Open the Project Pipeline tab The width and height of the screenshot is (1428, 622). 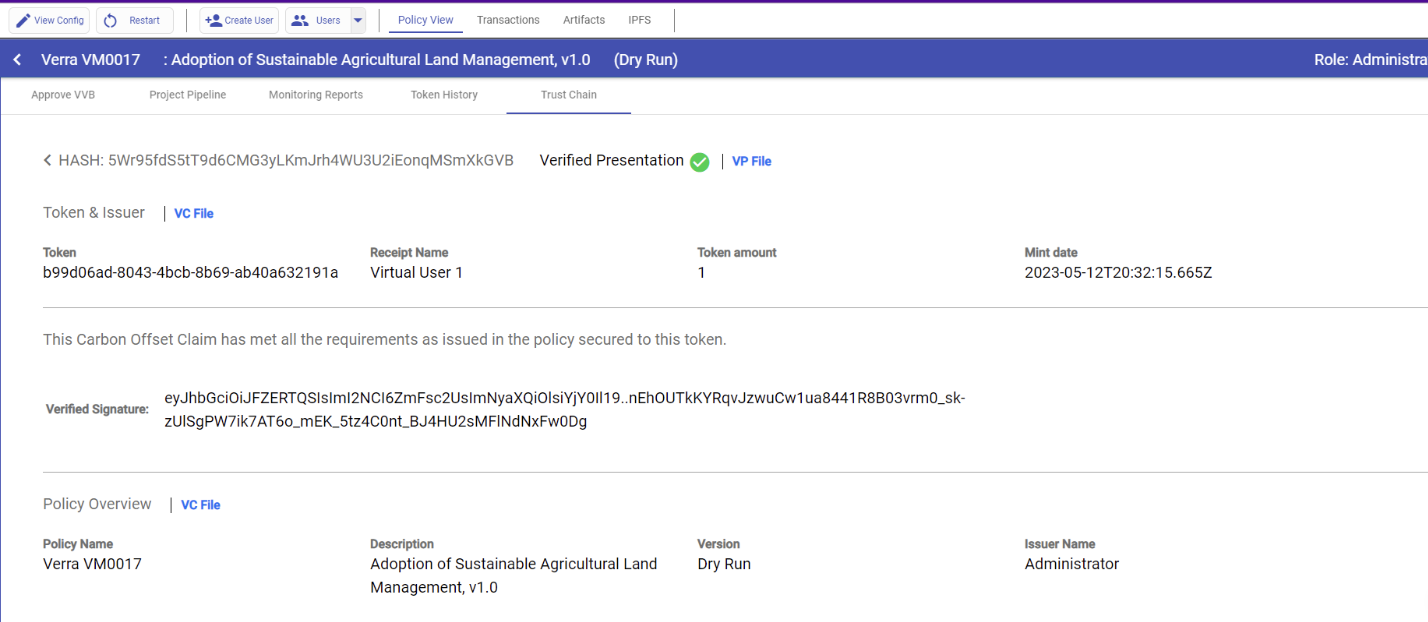coord(188,95)
